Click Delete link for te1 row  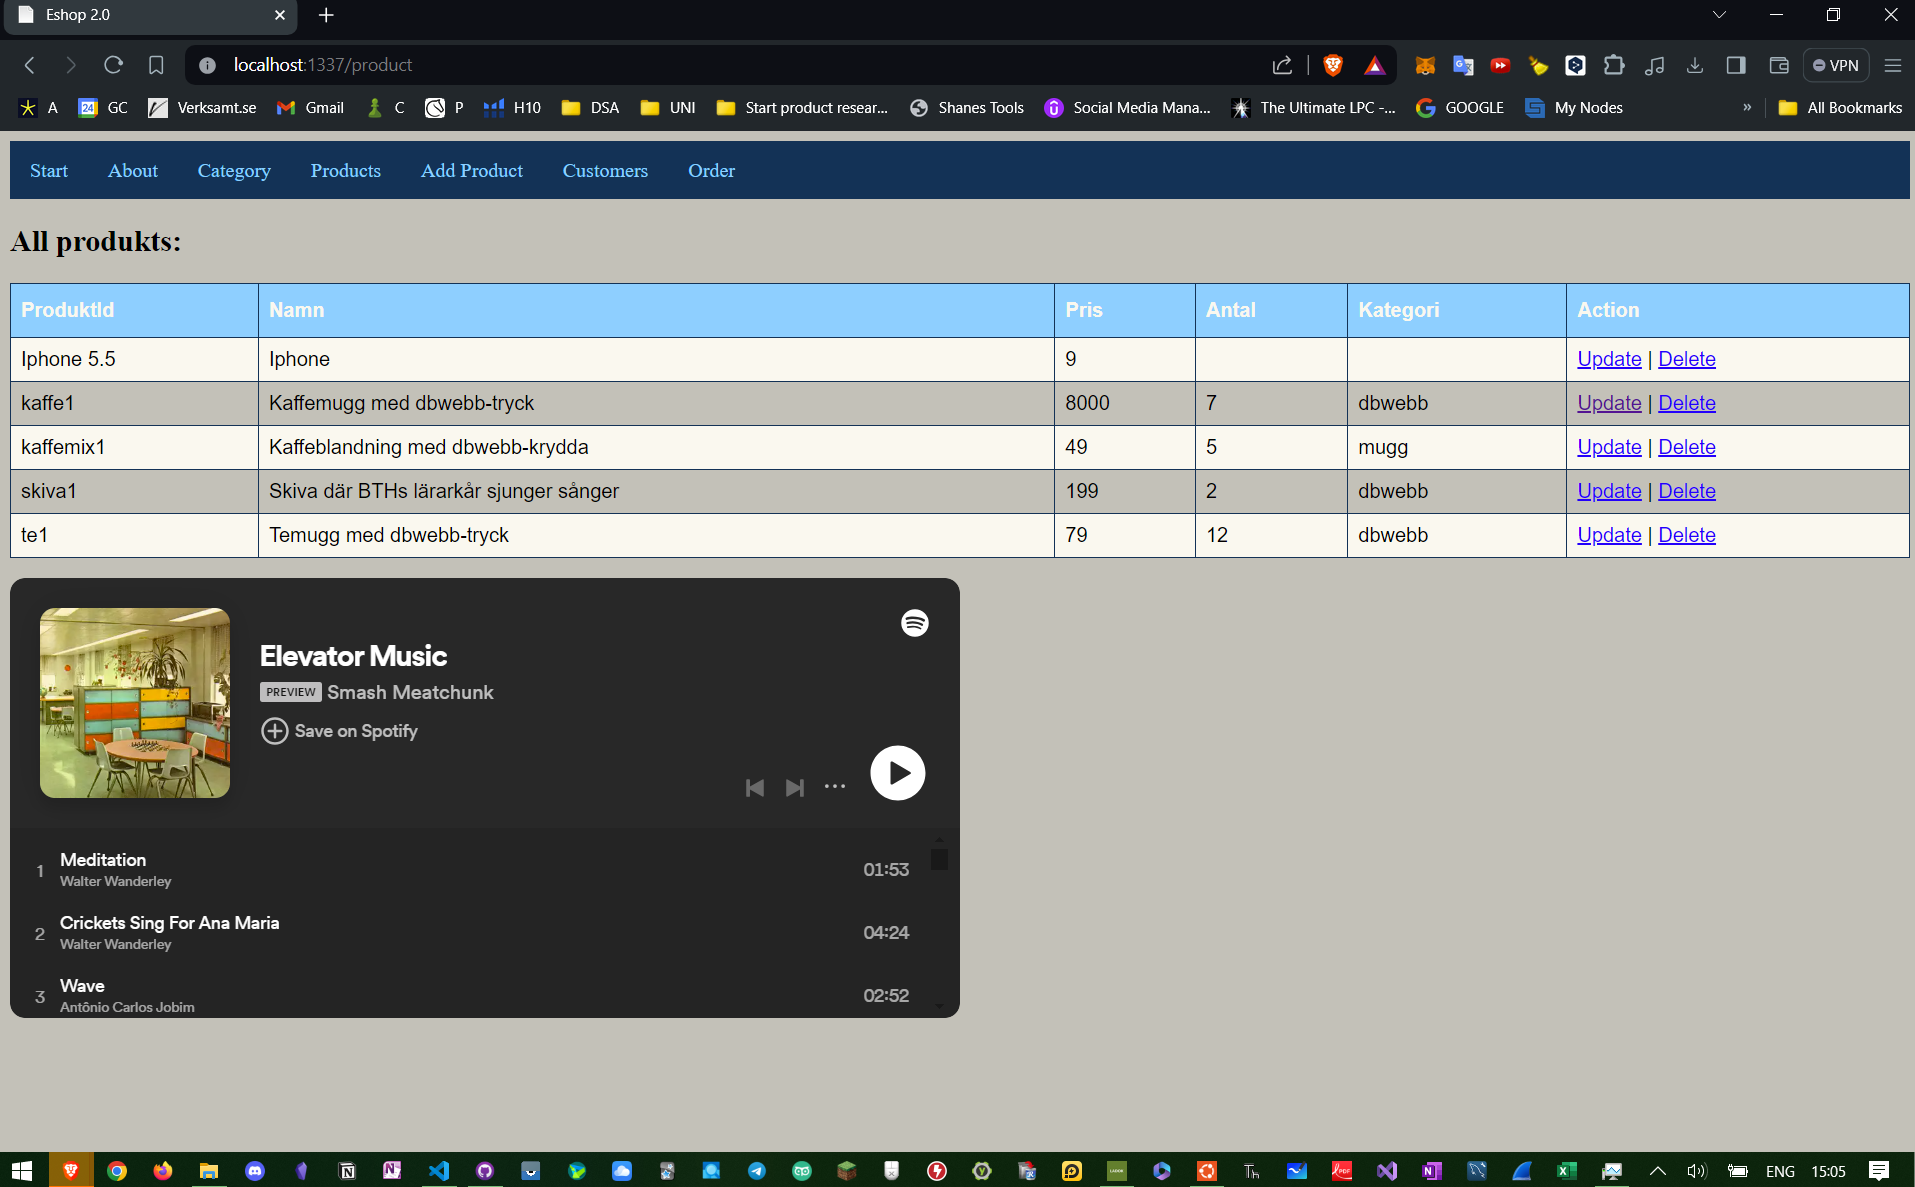(1686, 535)
